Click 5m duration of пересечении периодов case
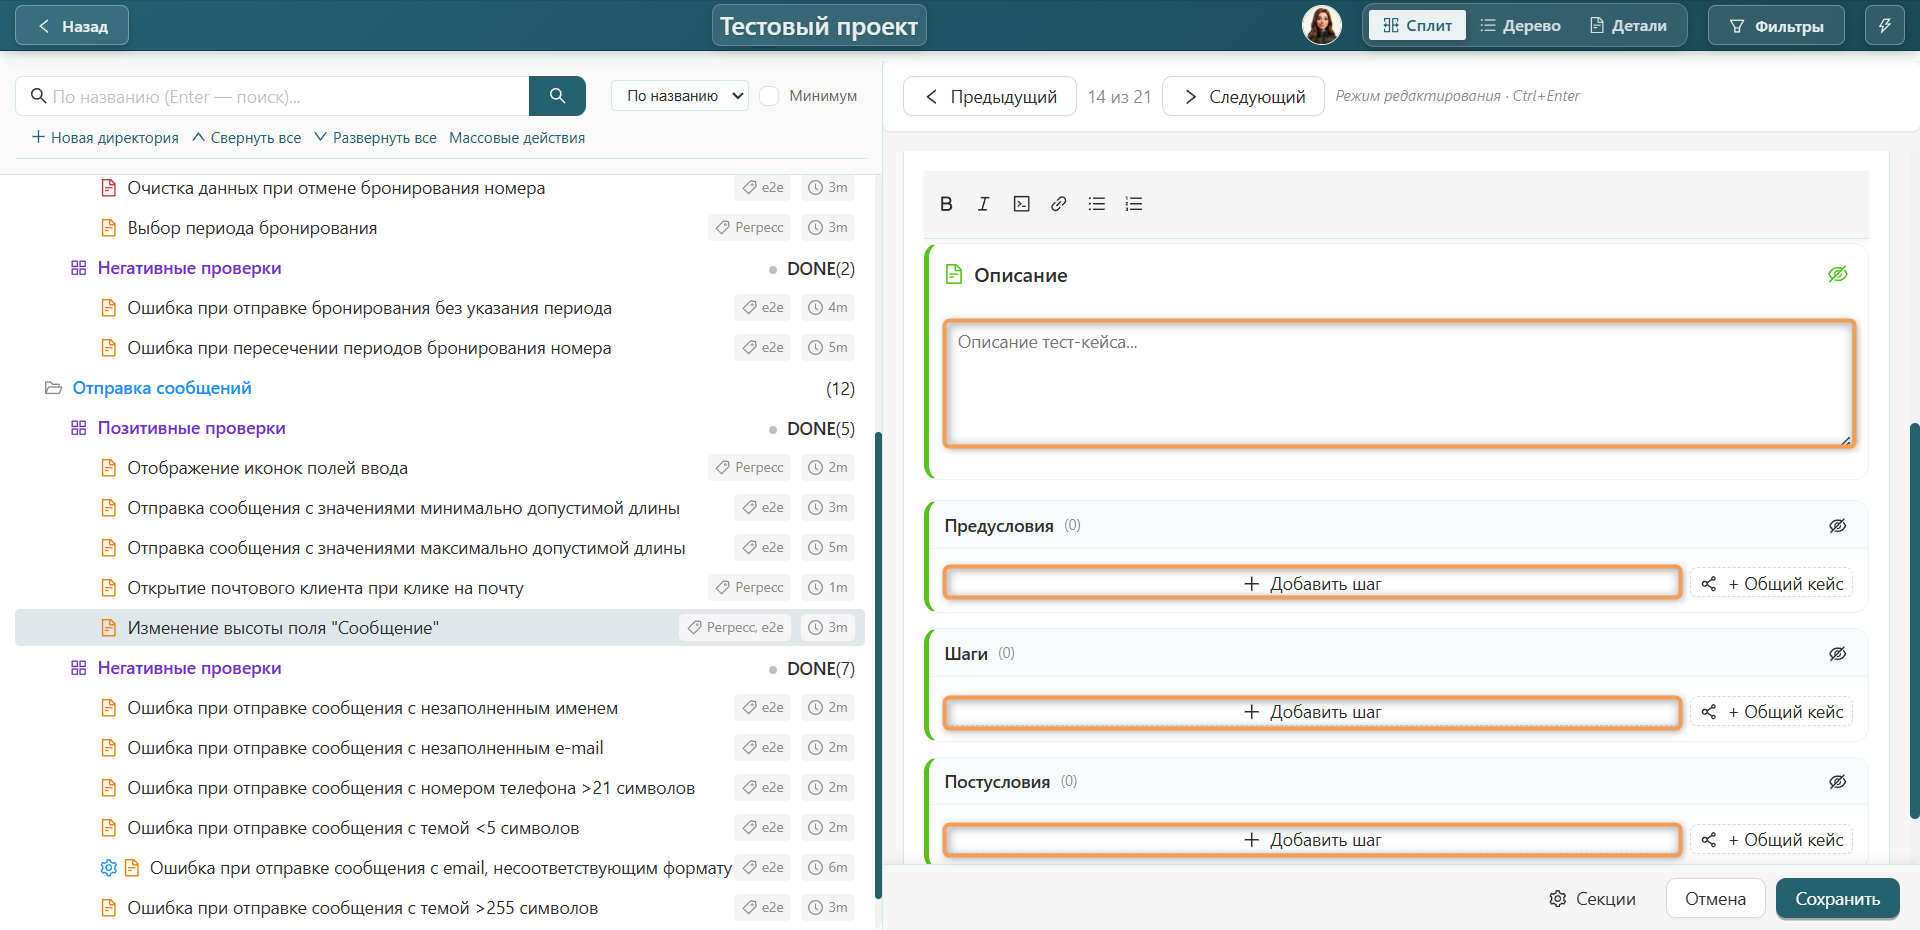 click(x=828, y=347)
